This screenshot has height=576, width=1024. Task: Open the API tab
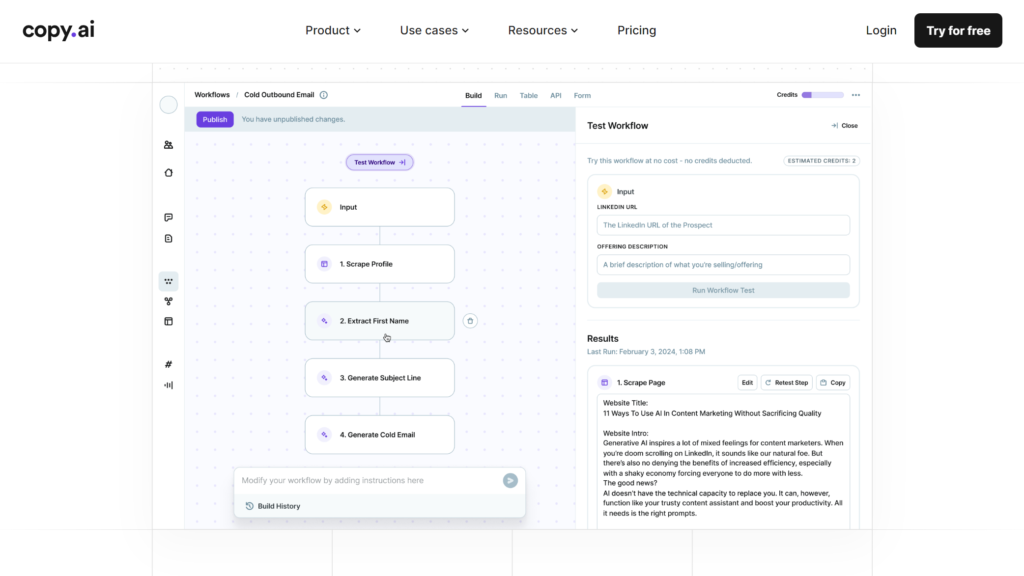(555, 96)
